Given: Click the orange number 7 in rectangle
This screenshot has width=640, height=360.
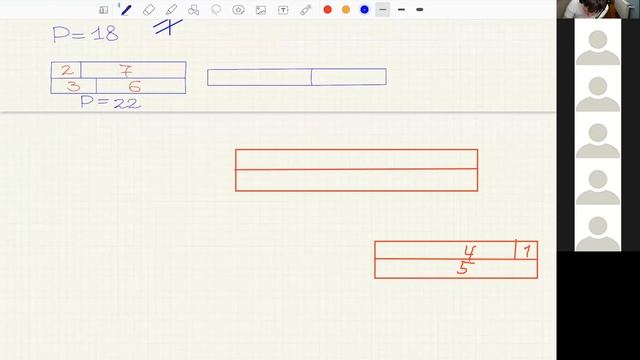Looking at the screenshot, I should 127,70.
